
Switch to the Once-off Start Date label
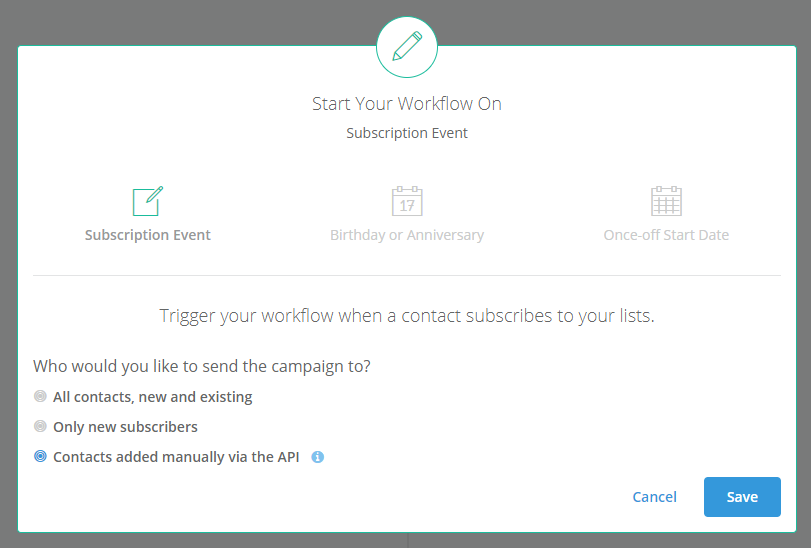point(666,235)
